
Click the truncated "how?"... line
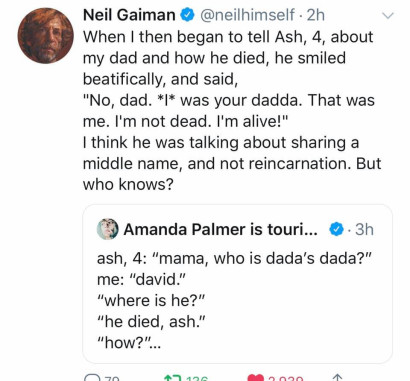[x=129, y=342]
